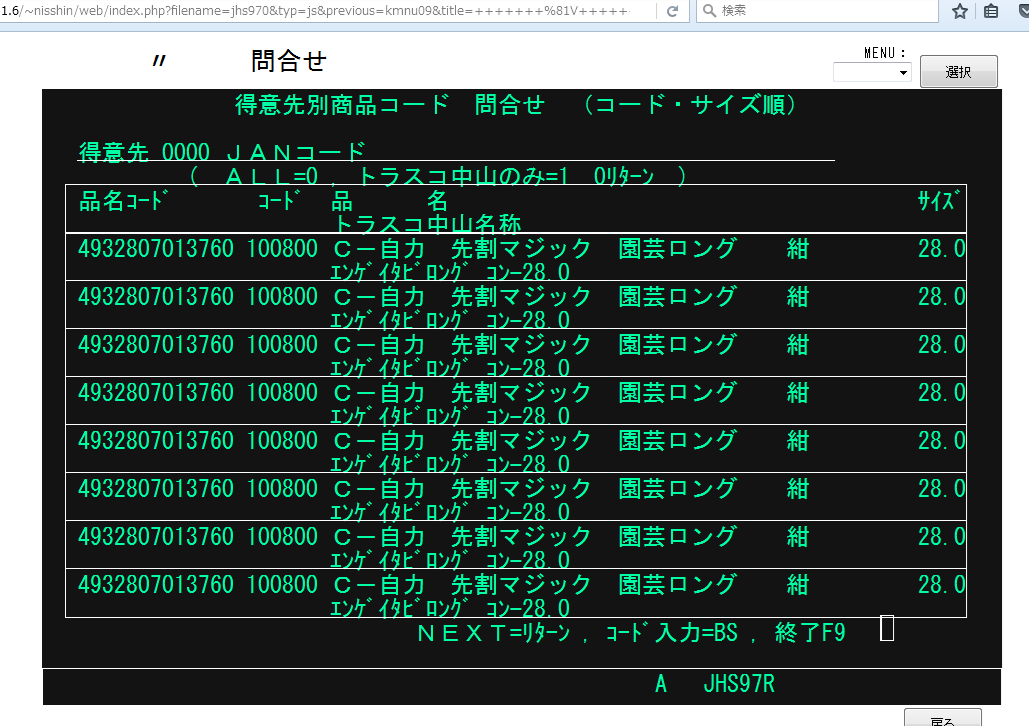The image size is (1029, 726).
Task: Click the 得意先別商品コード 問合せ title
Action: pos(390,105)
